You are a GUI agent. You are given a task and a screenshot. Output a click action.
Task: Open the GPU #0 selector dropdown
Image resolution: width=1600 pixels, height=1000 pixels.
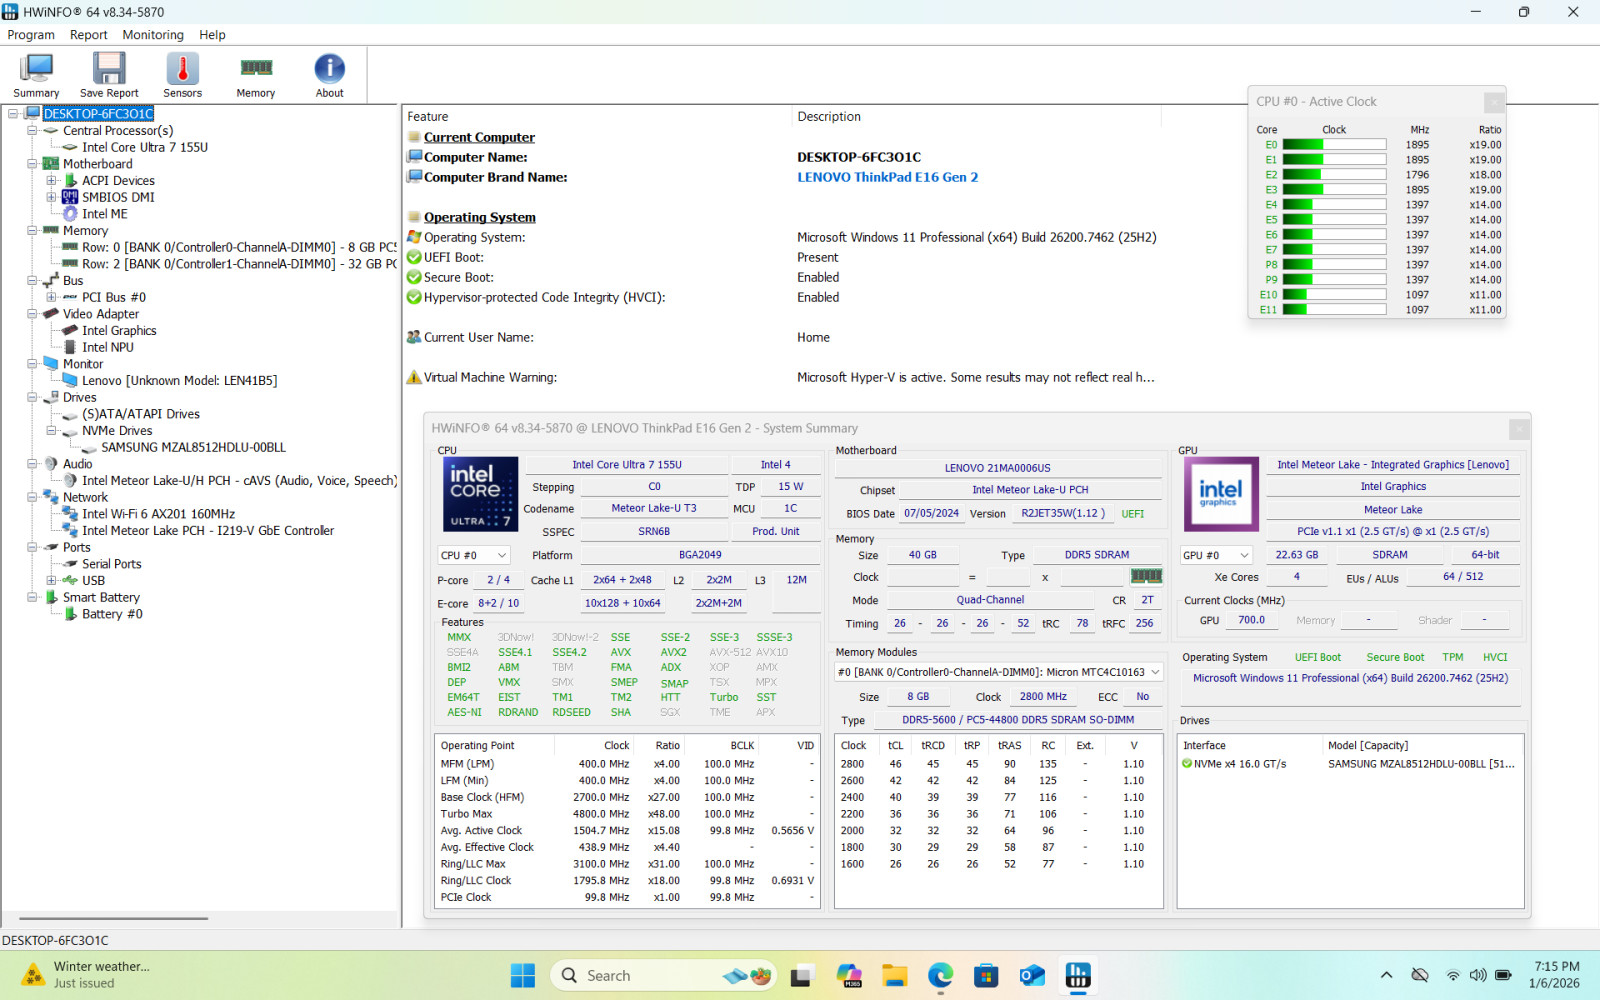pyautogui.click(x=1216, y=555)
